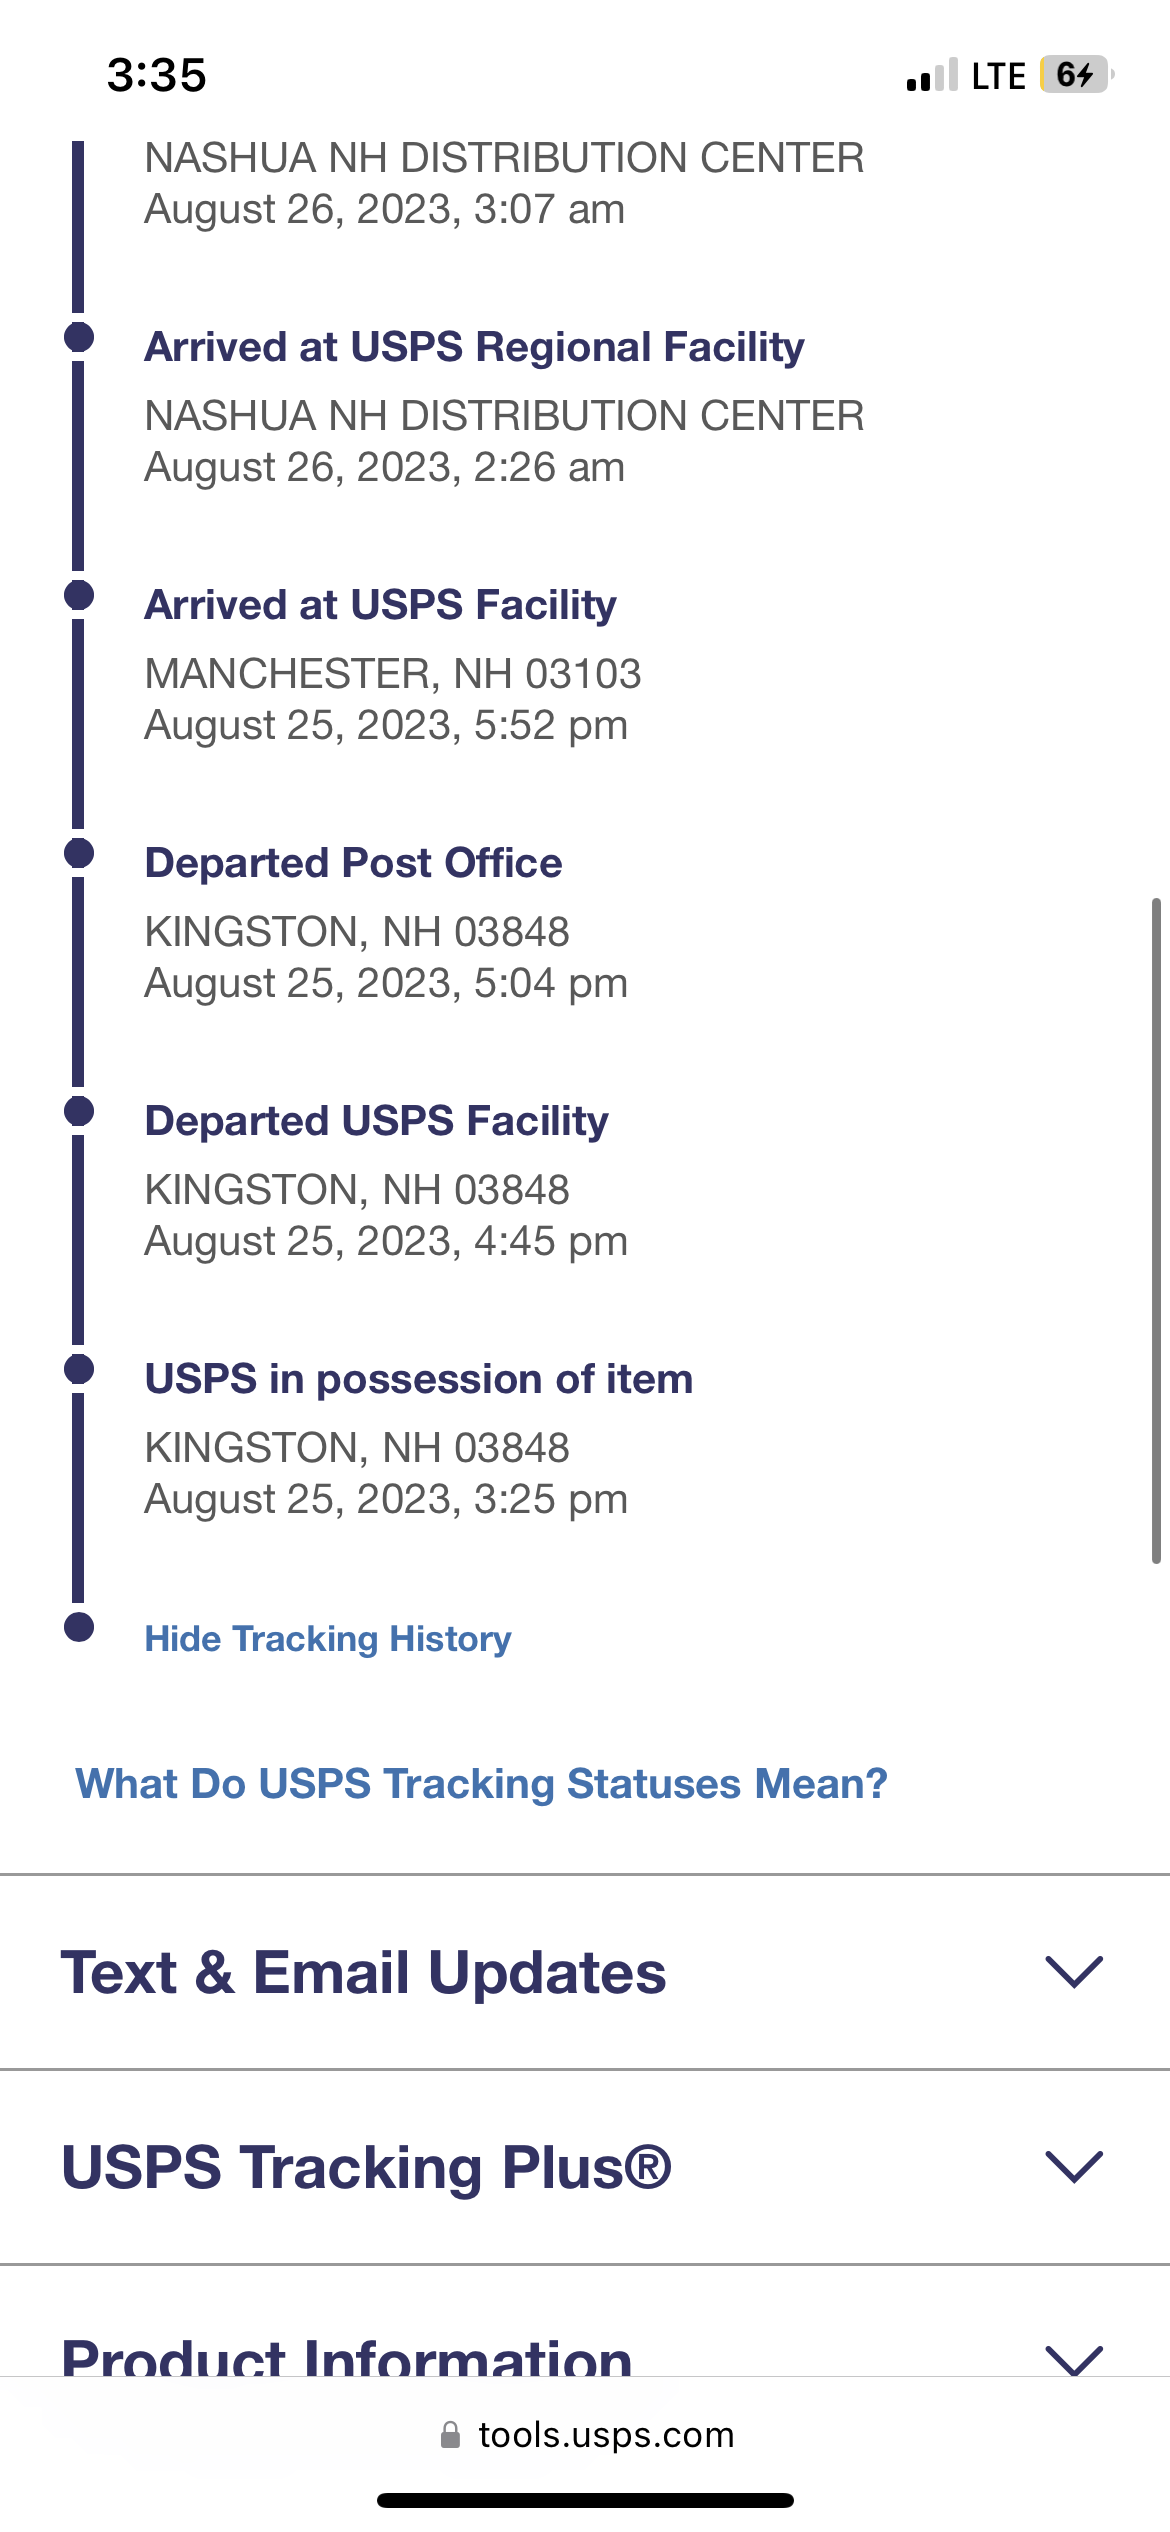Image resolution: width=1170 pixels, height=2532 pixels.
Task: Click the page scrollbar on right edge
Action: point(1156,1231)
